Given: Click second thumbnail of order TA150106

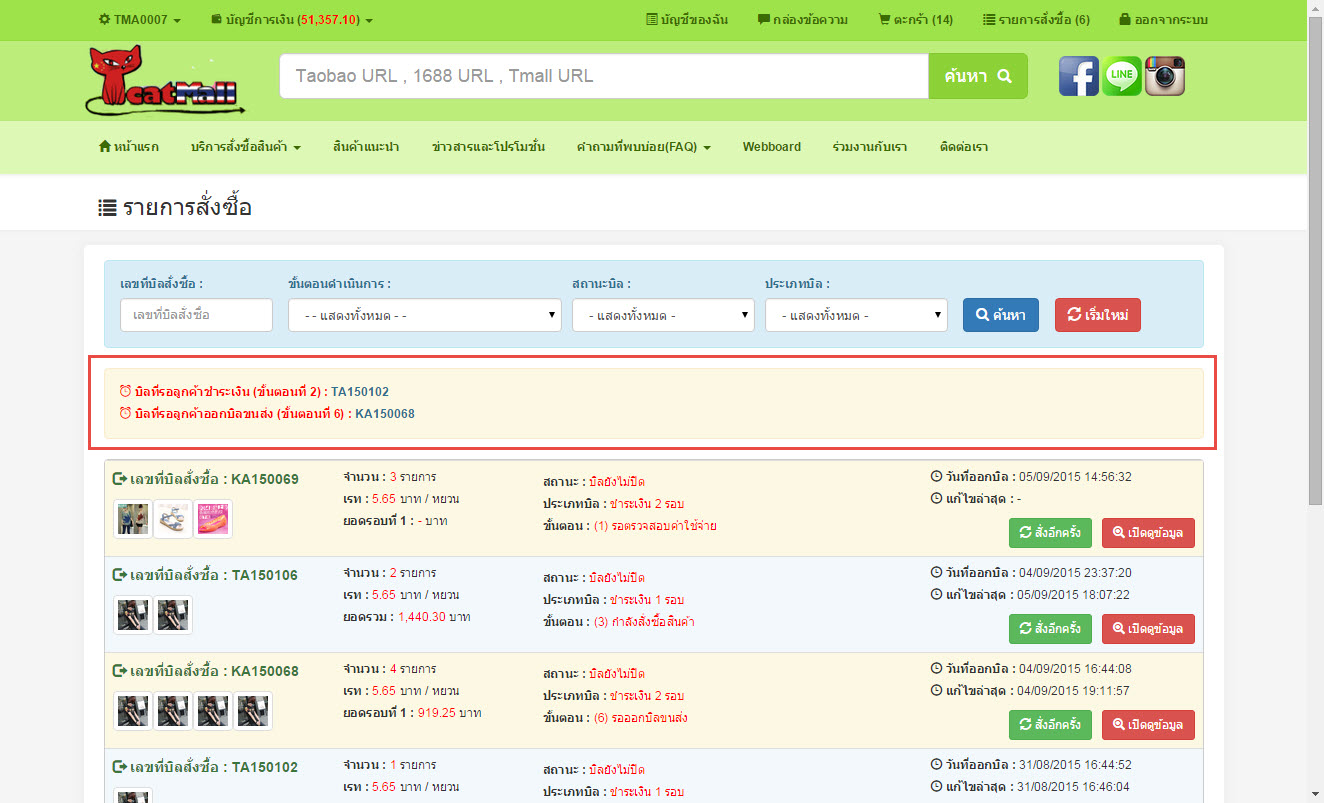Looking at the screenshot, I should [173, 615].
